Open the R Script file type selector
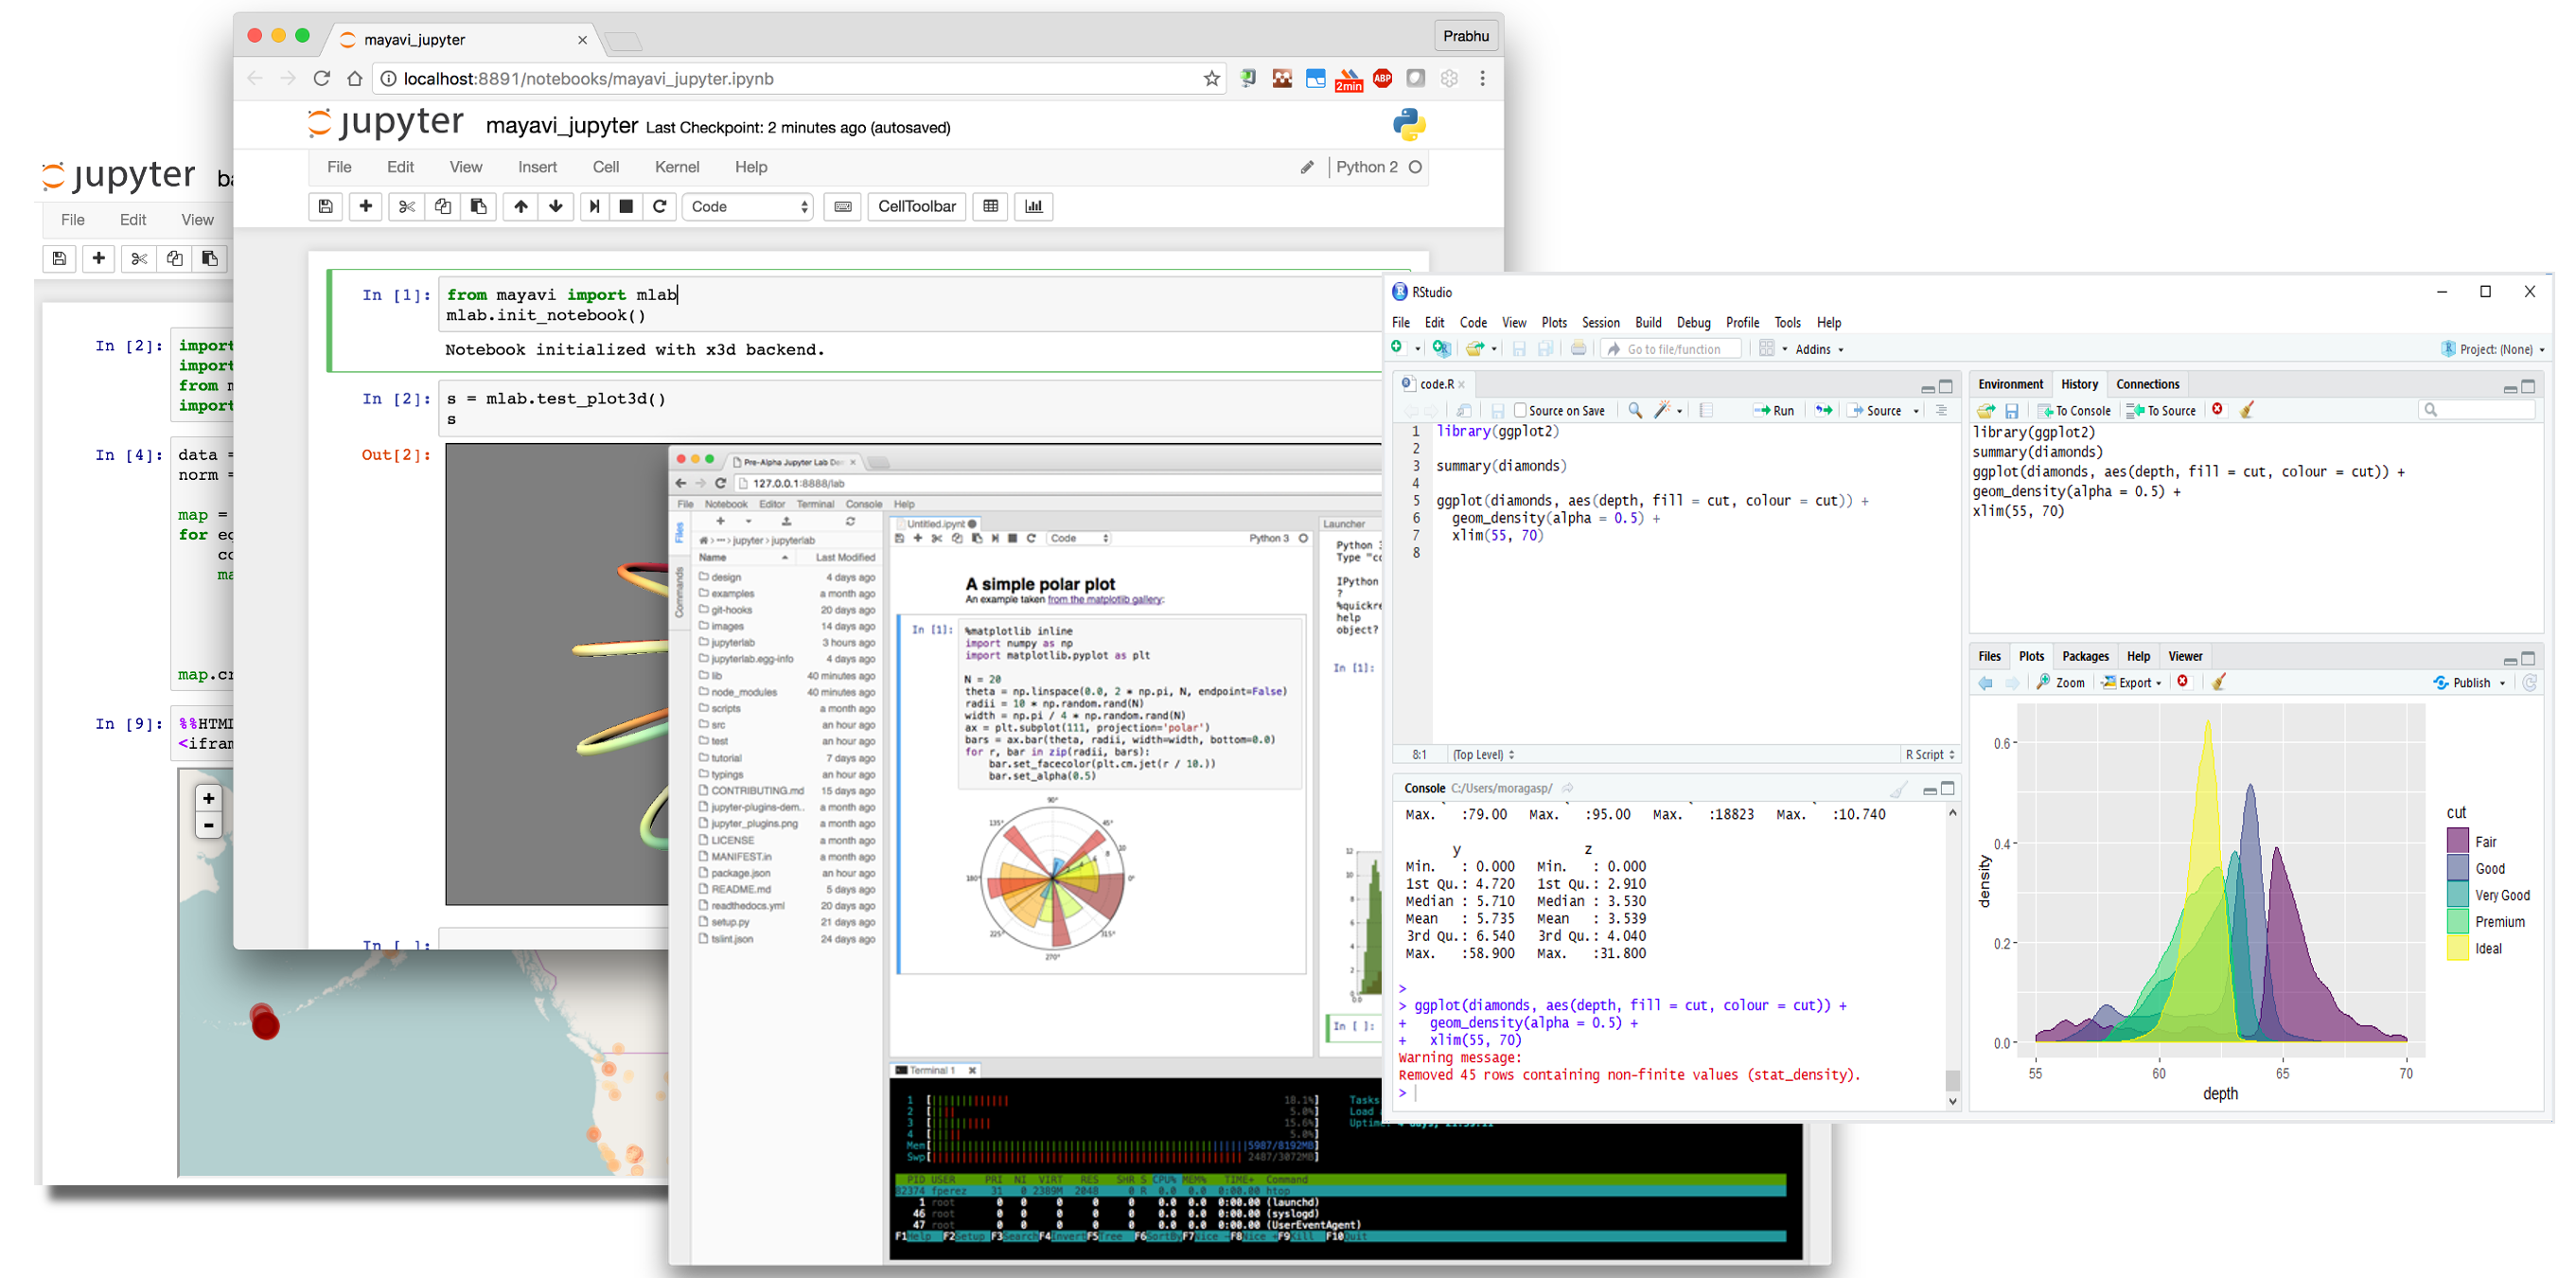 [x=1929, y=755]
